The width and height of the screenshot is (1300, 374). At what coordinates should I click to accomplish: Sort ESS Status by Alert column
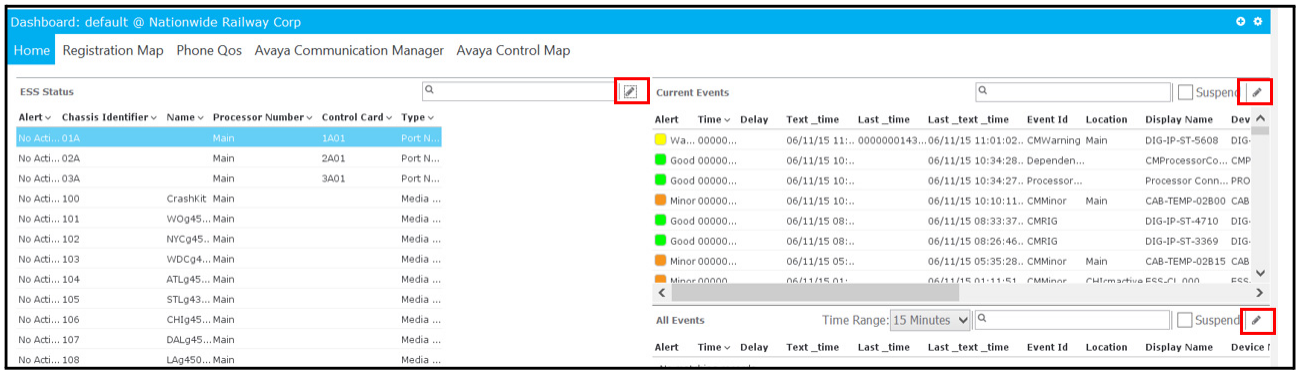click(x=35, y=117)
